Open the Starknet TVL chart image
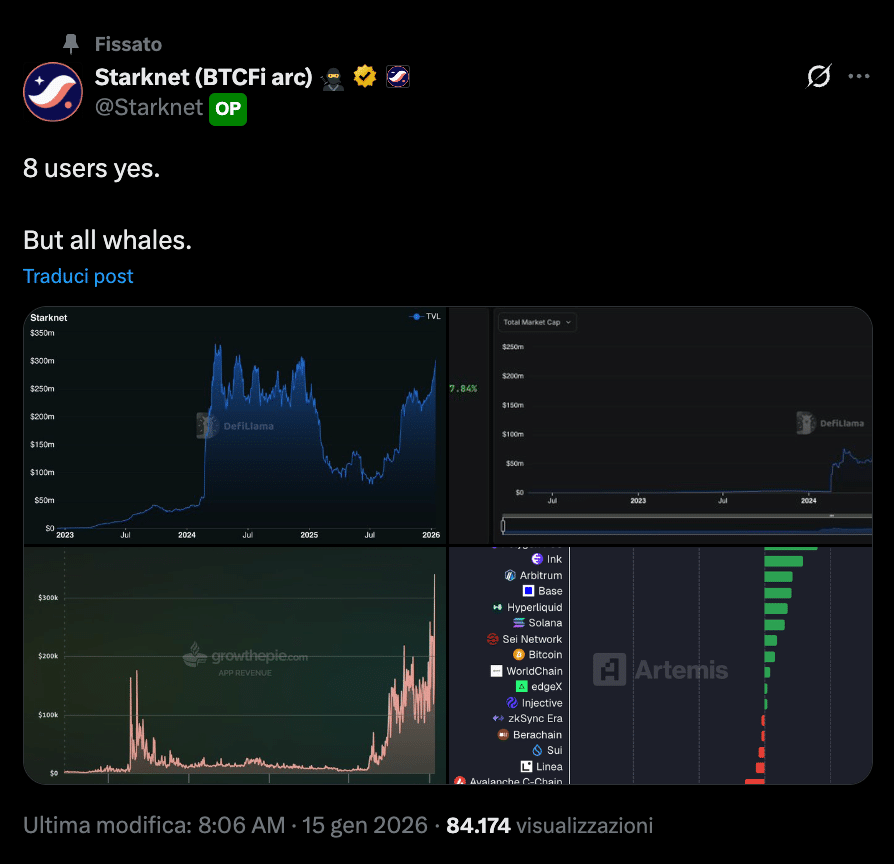The height and width of the screenshot is (864, 894). point(235,426)
